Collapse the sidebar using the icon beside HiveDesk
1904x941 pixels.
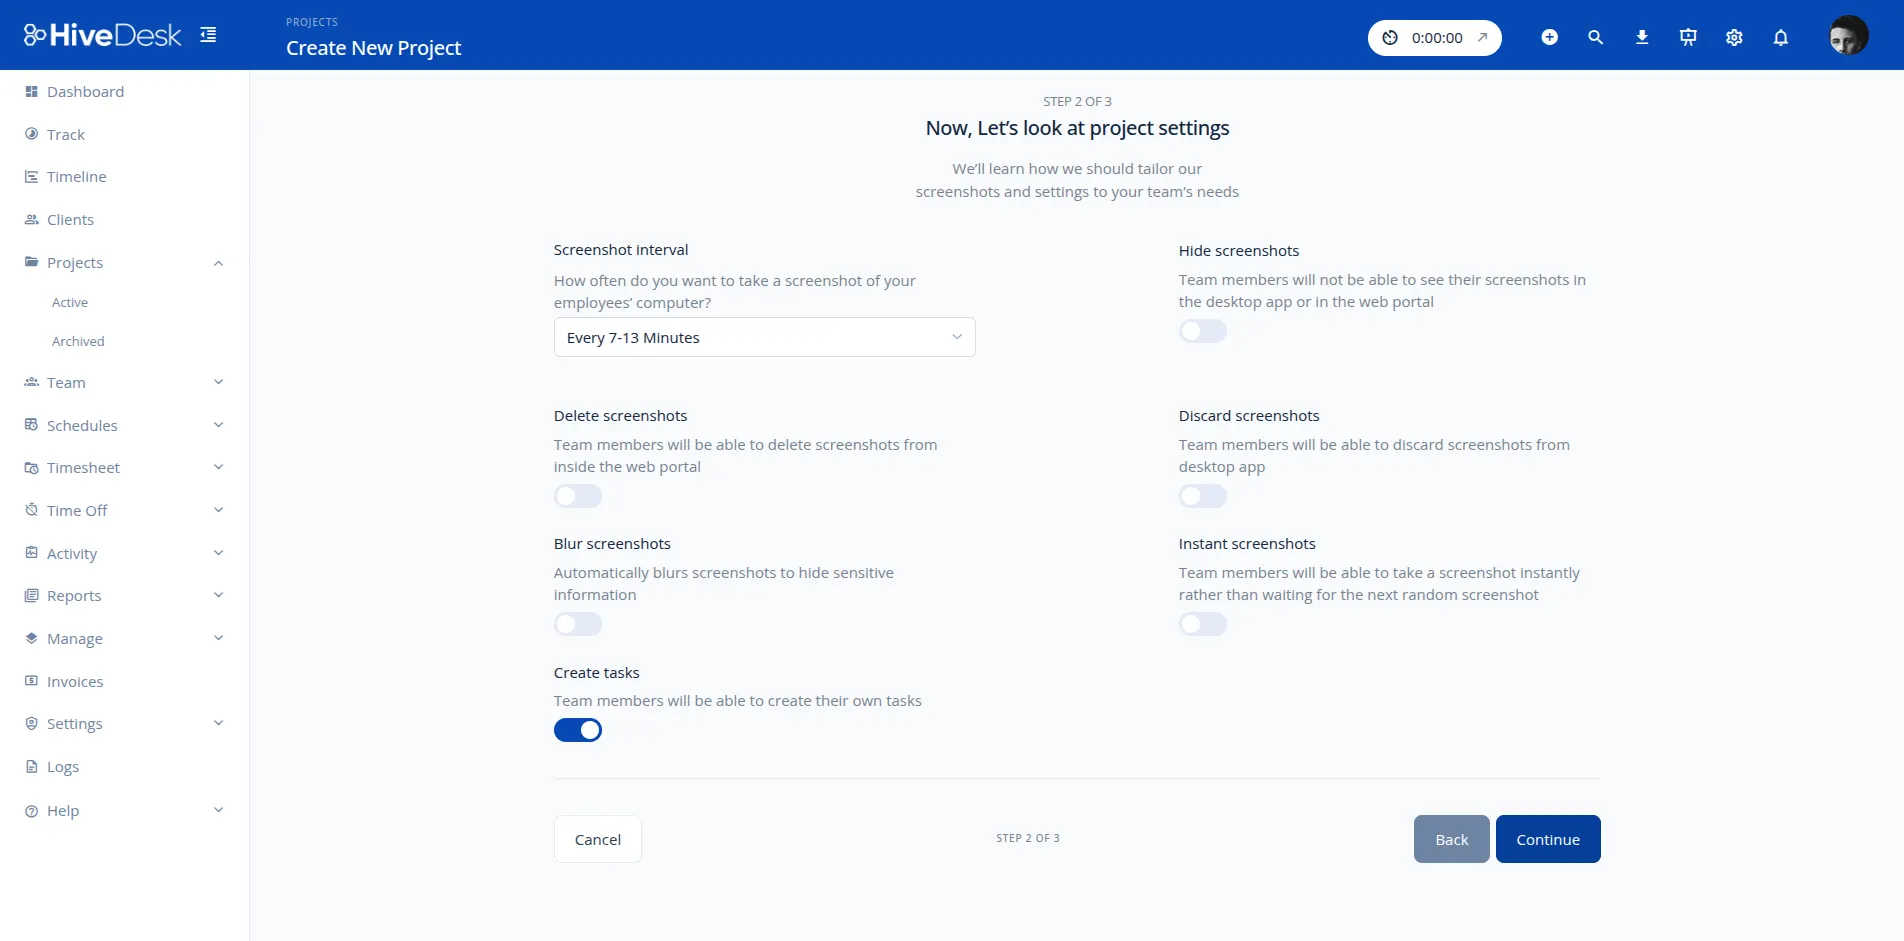tap(208, 34)
